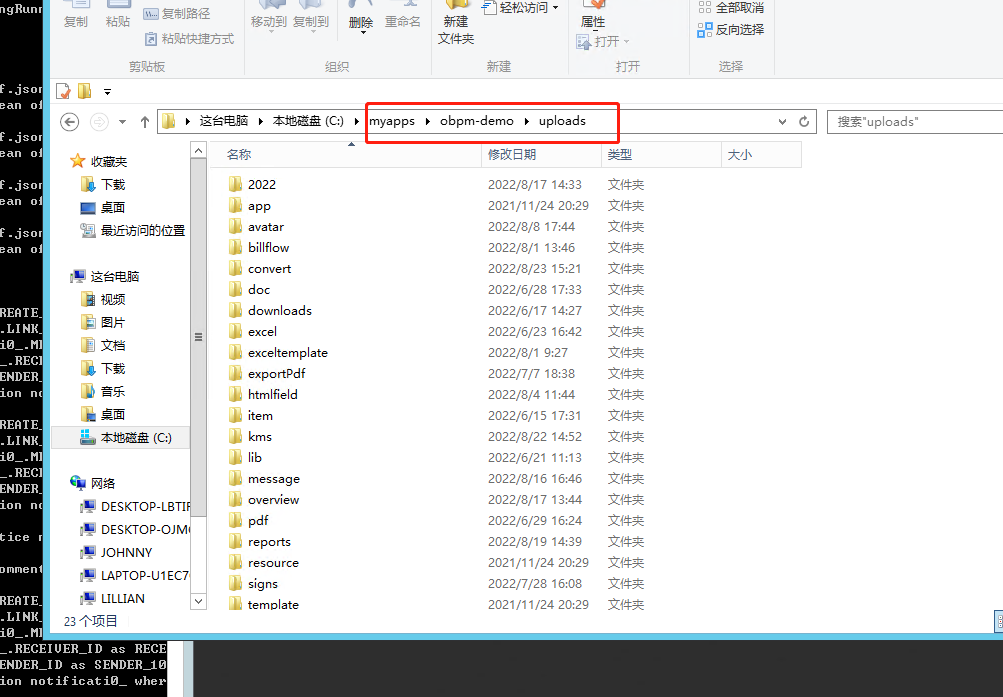Click the quick access new folder icon
1003x697 pixels.
pyautogui.click(x=84, y=91)
